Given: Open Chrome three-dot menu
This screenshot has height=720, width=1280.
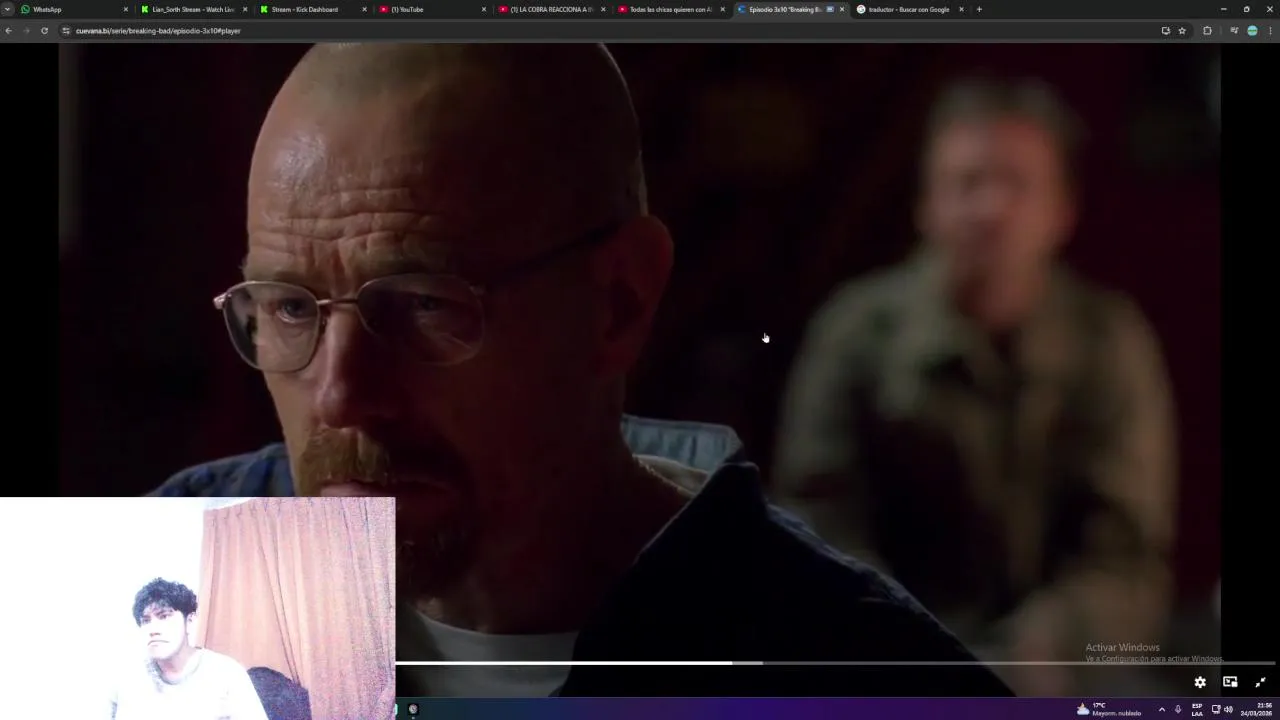Looking at the screenshot, I should click(x=1270, y=31).
